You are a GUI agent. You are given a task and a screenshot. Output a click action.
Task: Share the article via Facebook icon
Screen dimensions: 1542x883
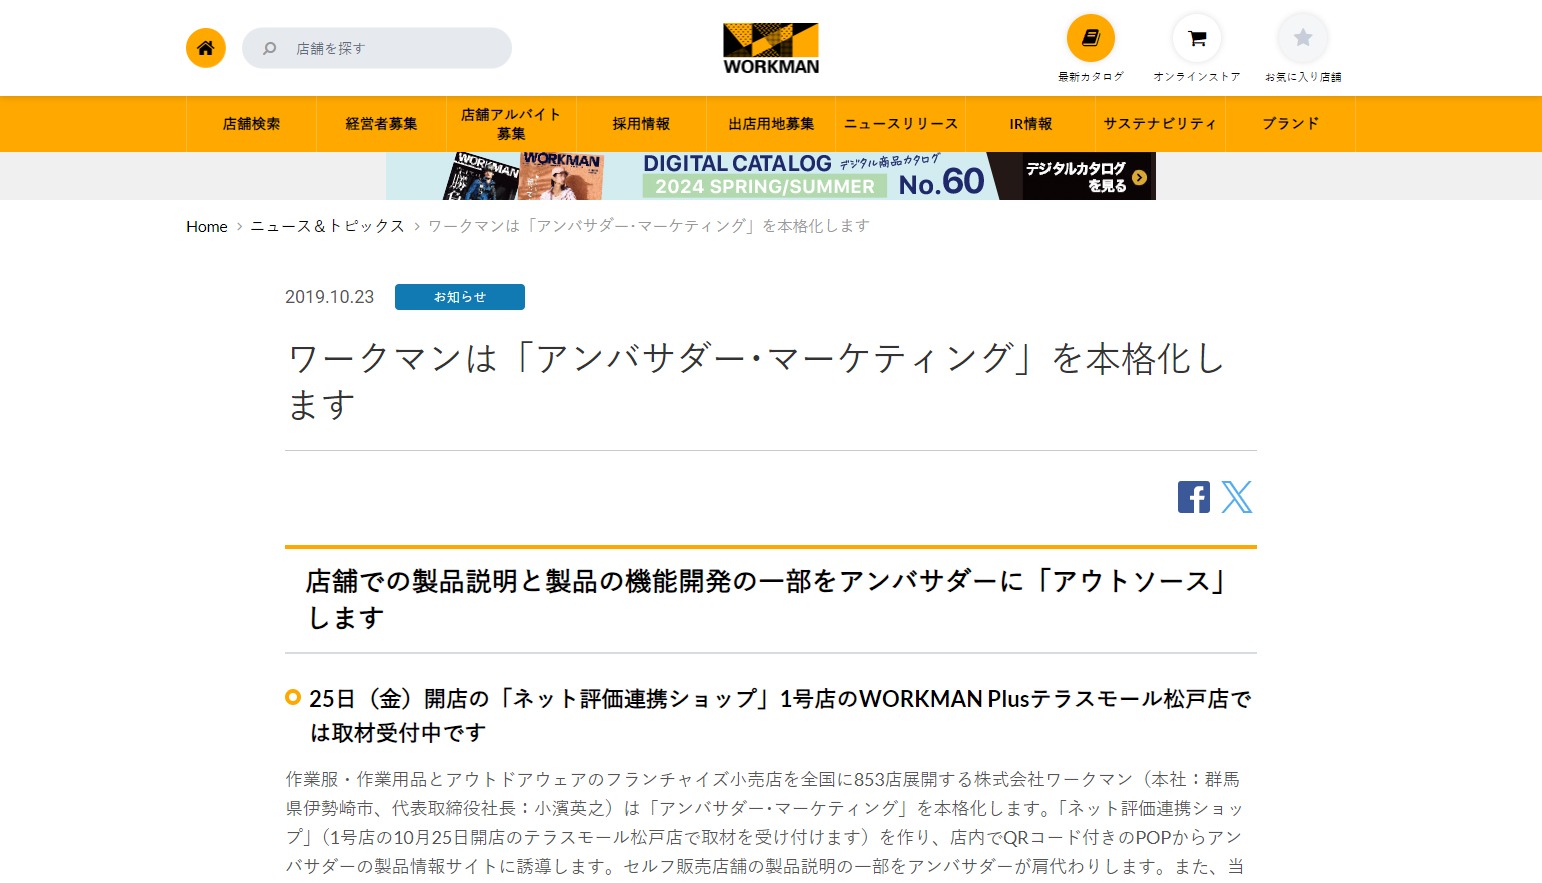1194,497
